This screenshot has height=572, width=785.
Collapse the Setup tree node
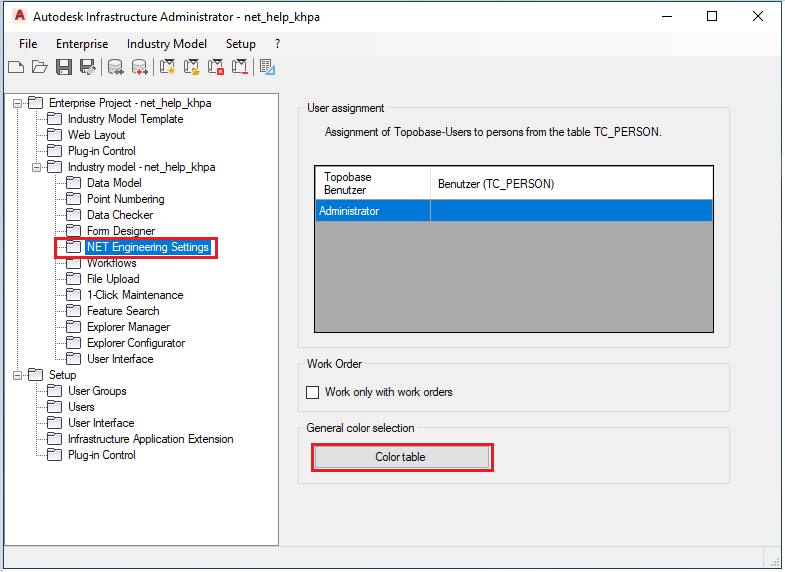(x=17, y=375)
